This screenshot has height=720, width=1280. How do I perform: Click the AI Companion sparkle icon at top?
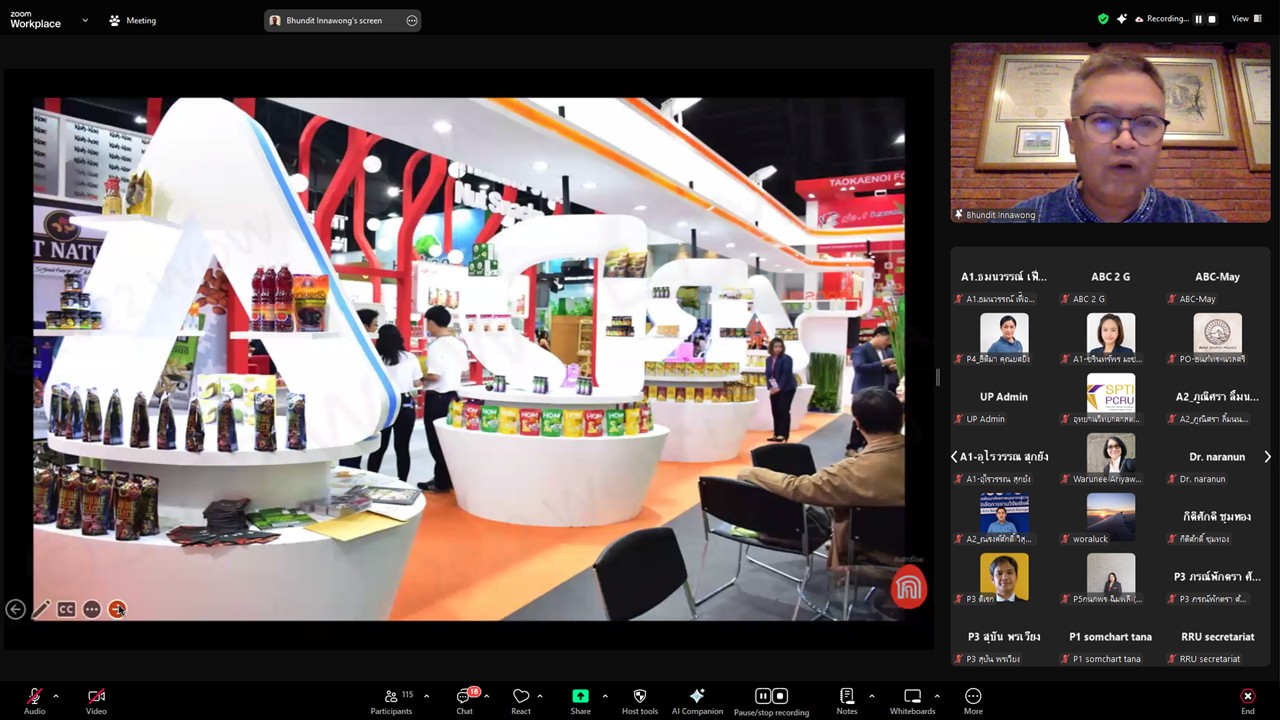pyautogui.click(x=1122, y=19)
